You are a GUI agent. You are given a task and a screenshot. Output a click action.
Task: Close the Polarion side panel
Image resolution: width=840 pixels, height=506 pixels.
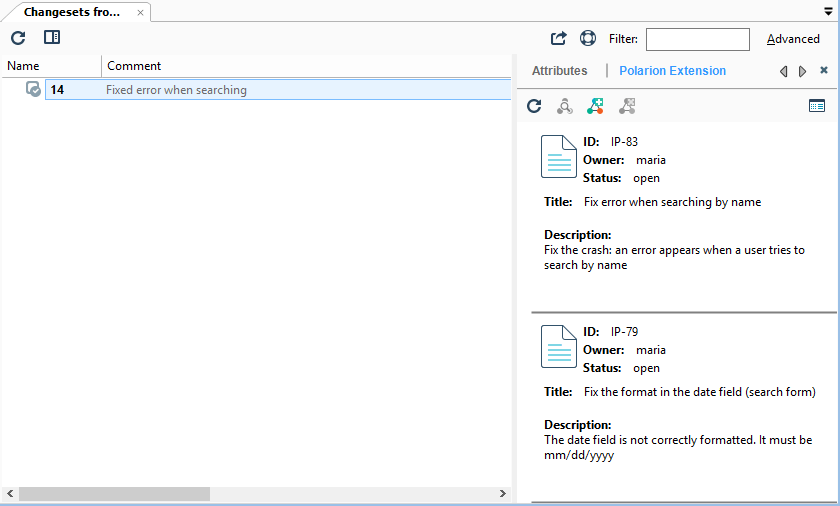coord(824,70)
